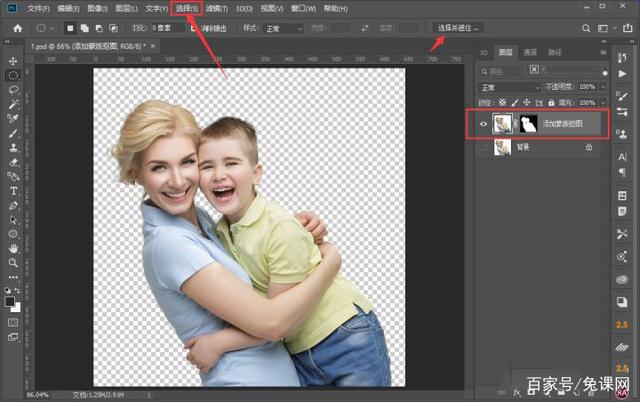
Task: Open the layer blend mode dropdown
Action: pos(510,87)
